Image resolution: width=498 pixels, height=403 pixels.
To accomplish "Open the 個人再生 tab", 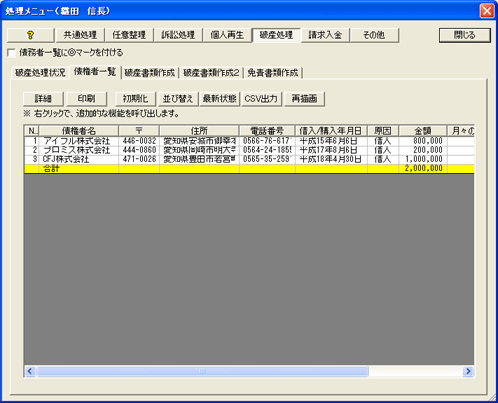I will [227, 35].
